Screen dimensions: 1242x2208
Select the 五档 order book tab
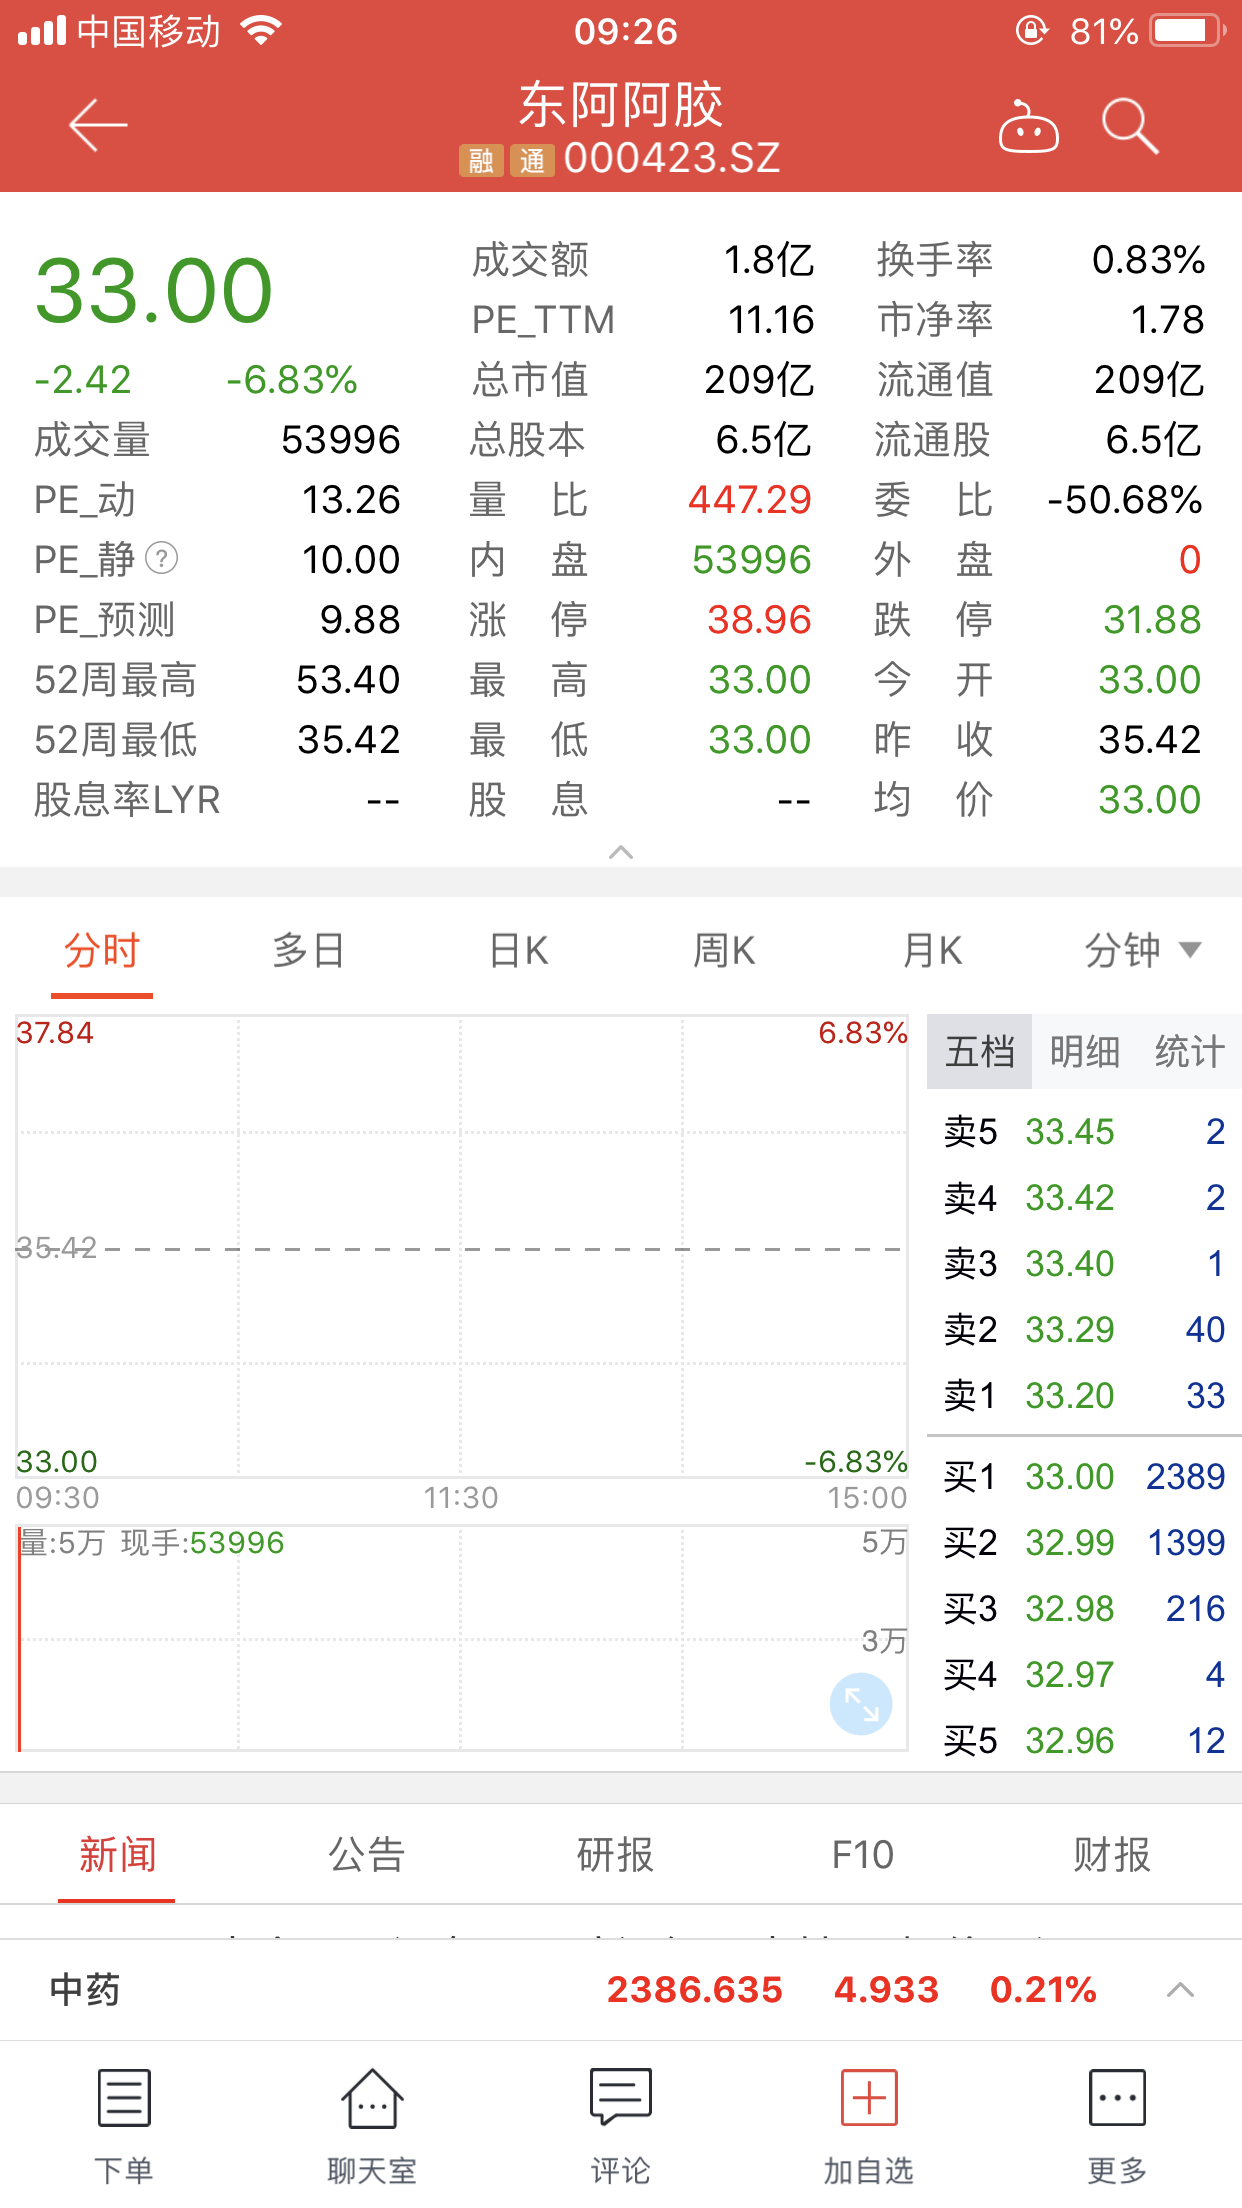(980, 1052)
